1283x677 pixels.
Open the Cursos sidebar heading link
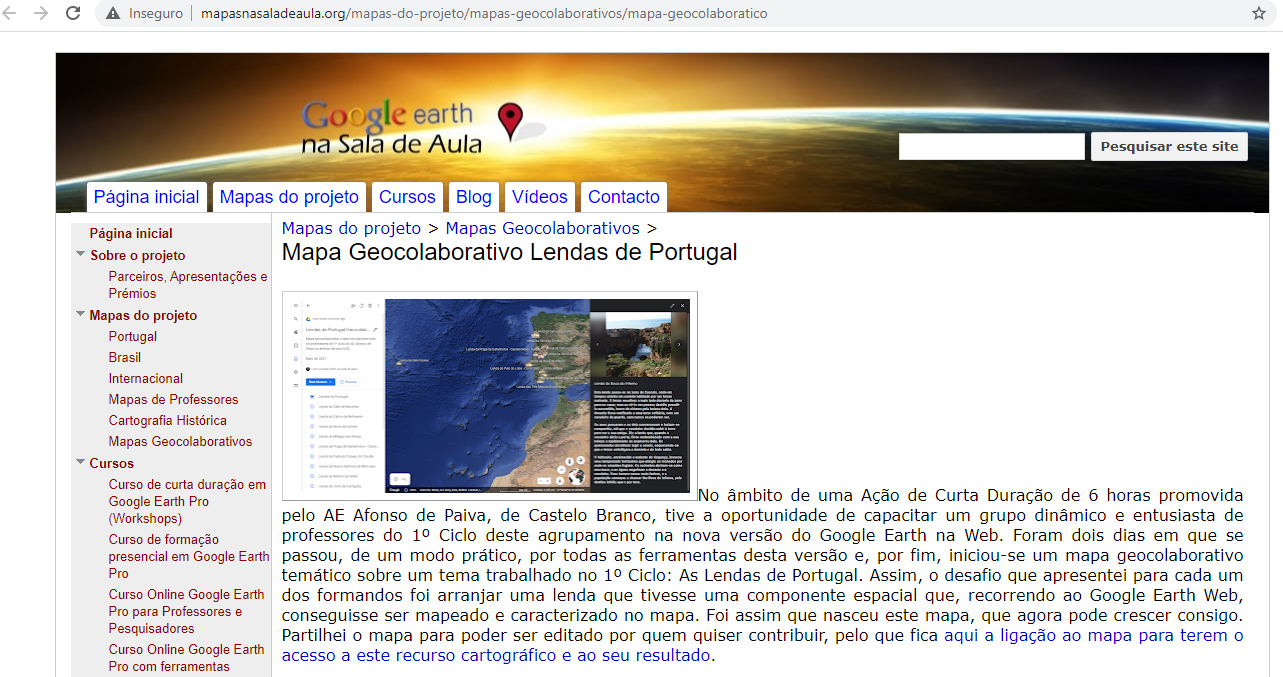click(x=112, y=463)
